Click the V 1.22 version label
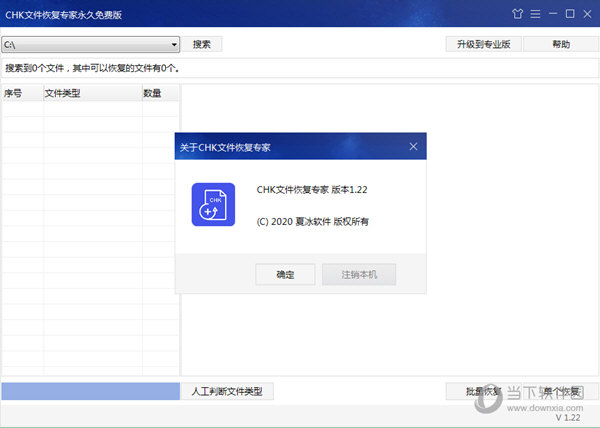This screenshot has height=428, width=600. [568, 418]
